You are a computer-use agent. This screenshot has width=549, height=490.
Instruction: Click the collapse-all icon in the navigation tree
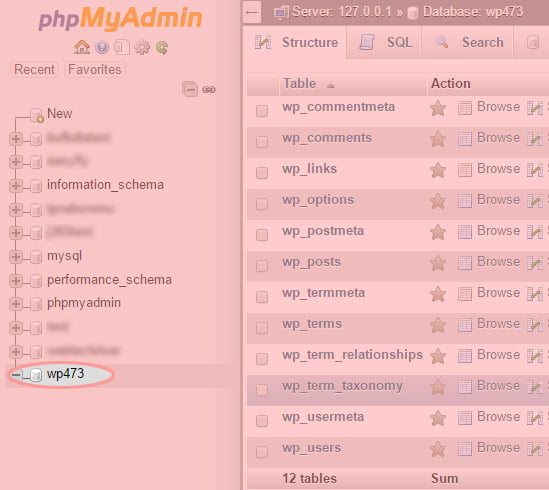pos(190,89)
